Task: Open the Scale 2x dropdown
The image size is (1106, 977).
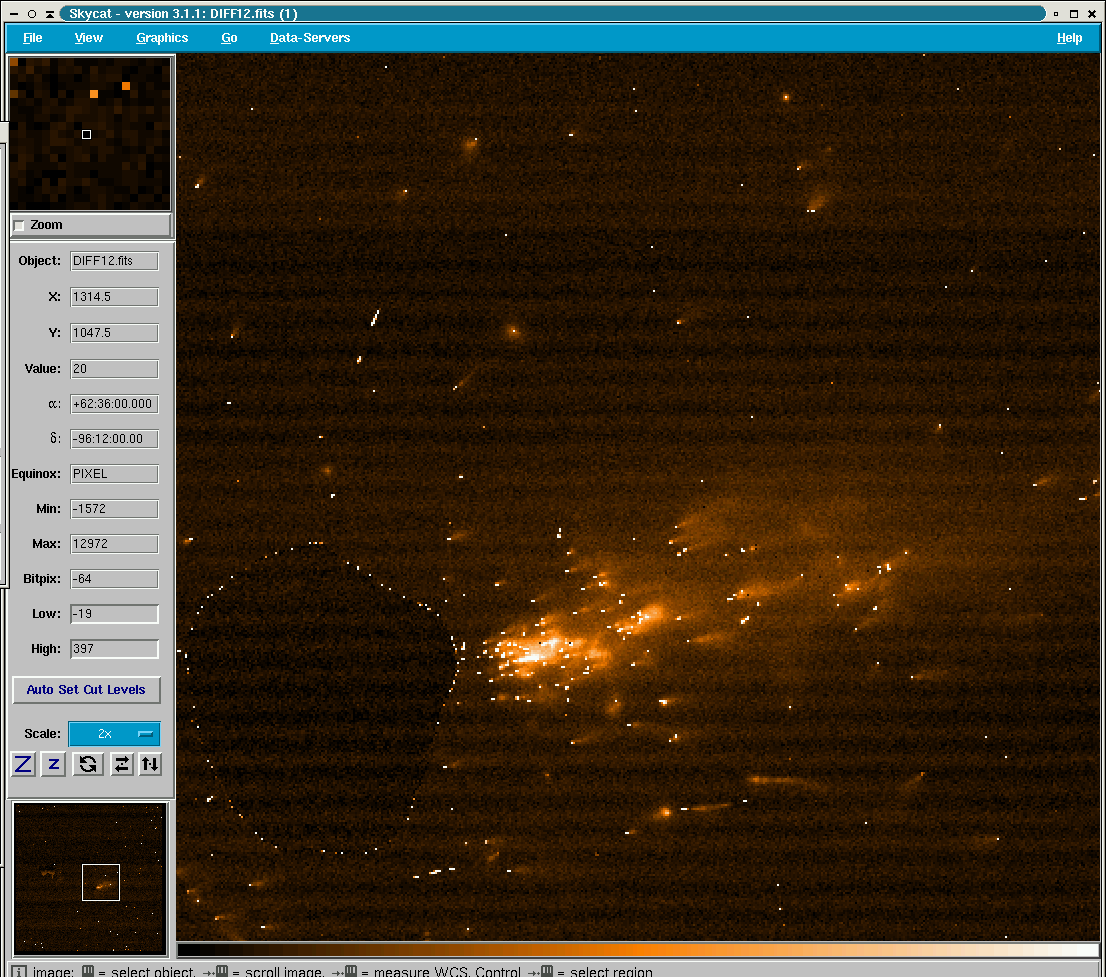Action: (x=114, y=734)
